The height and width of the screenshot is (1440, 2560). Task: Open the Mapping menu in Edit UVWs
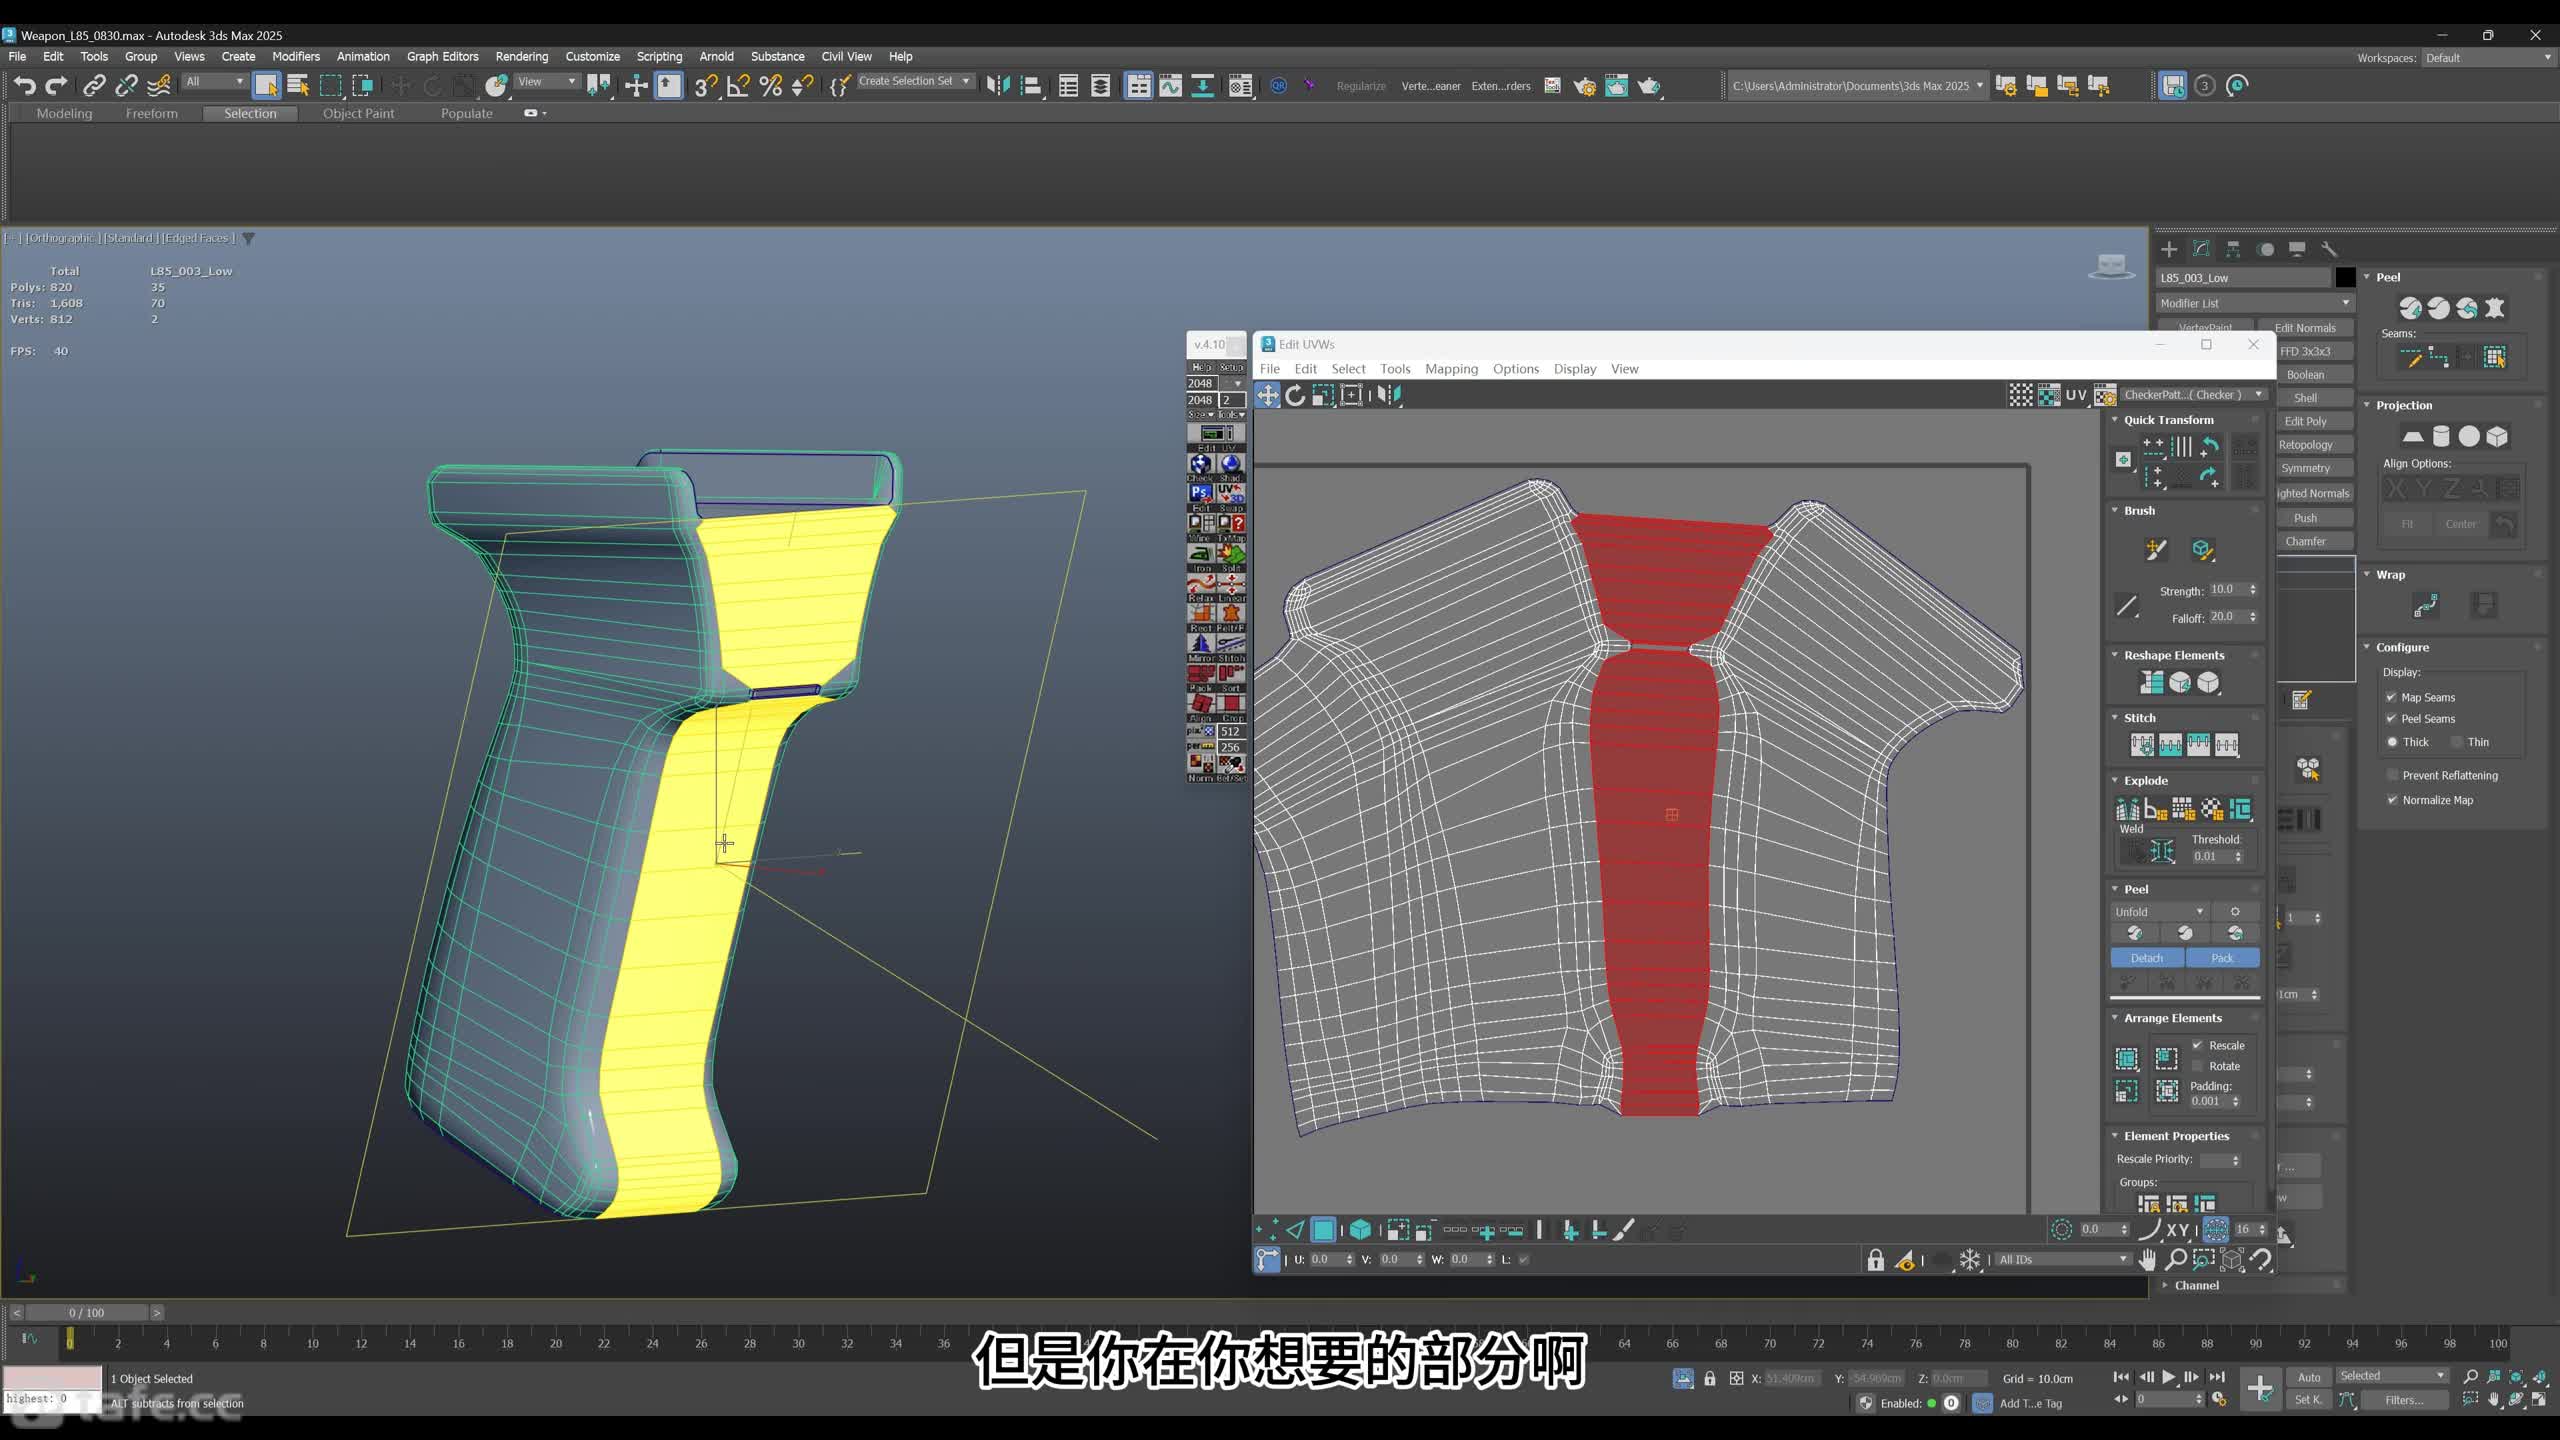click(x=1451, y=369)
